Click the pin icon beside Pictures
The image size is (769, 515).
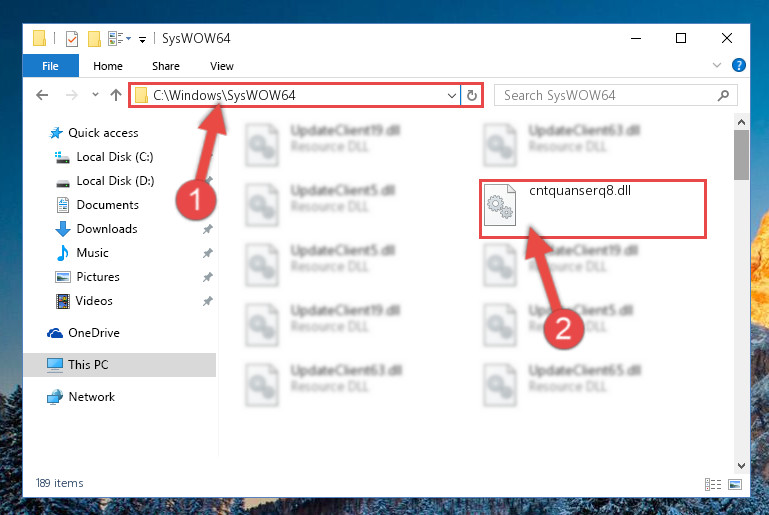[208, 277]
